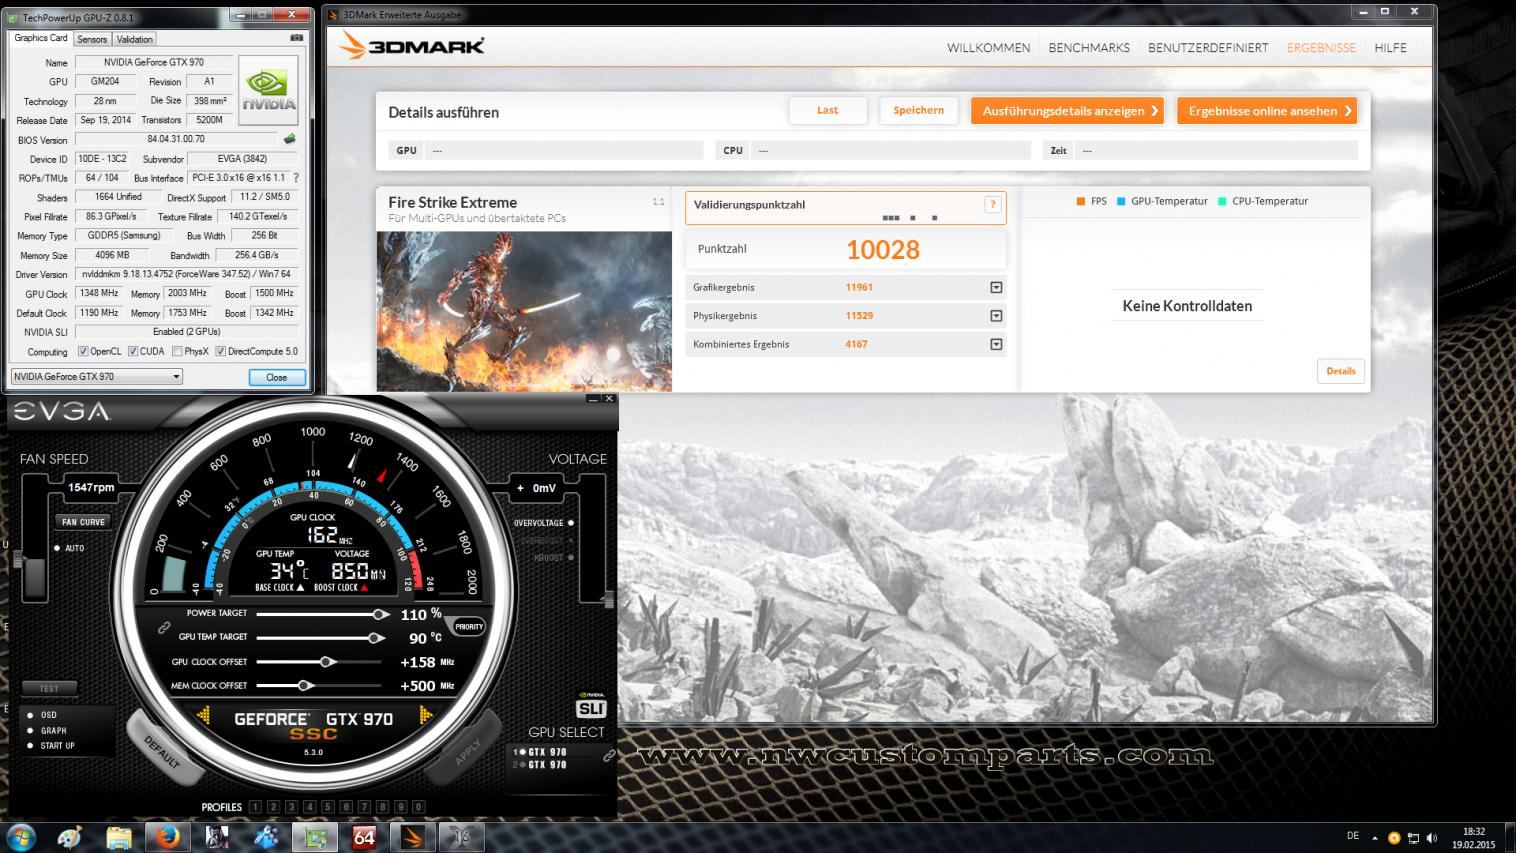
Task: Click the NVIDIA logo in GPU-Z
Action: point(269,90)
